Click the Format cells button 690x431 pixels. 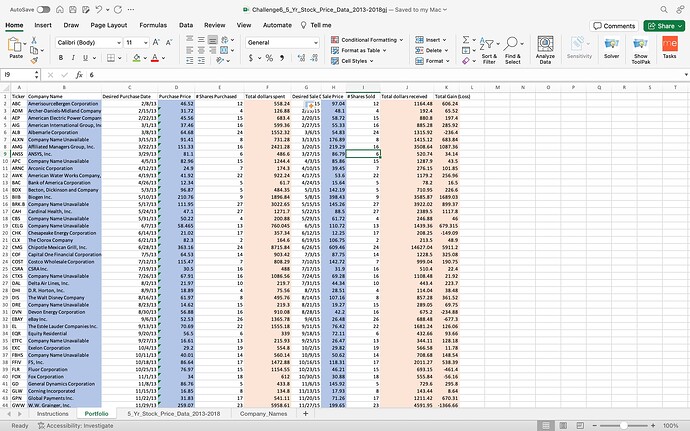433,61
